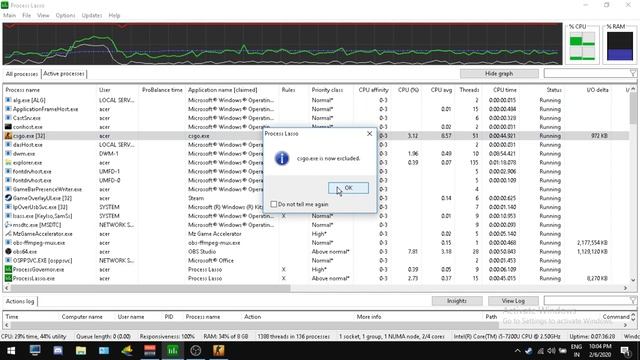This screenshot has height=360, width=640.
Task: Check 'Do not tell me again' checkbox
Action: coord(273,204)
